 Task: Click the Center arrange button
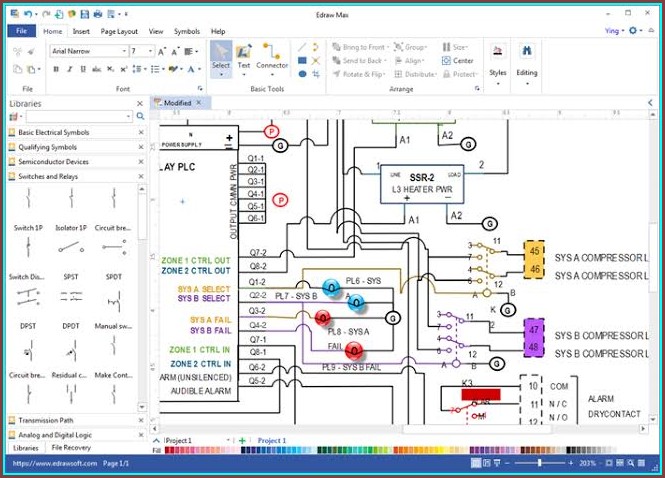click(458, 61)
